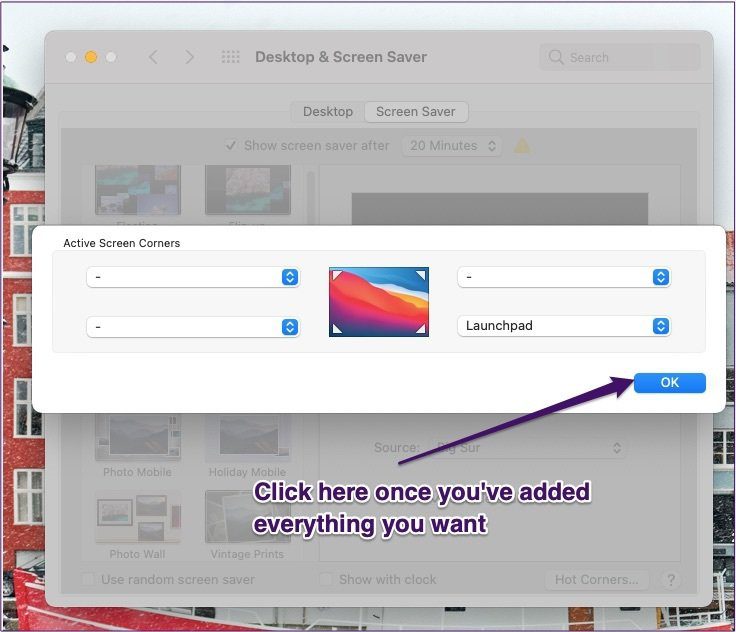Enable Use random screen saver
The height and width of the screenshot is (632, 736).
(88, 579)
